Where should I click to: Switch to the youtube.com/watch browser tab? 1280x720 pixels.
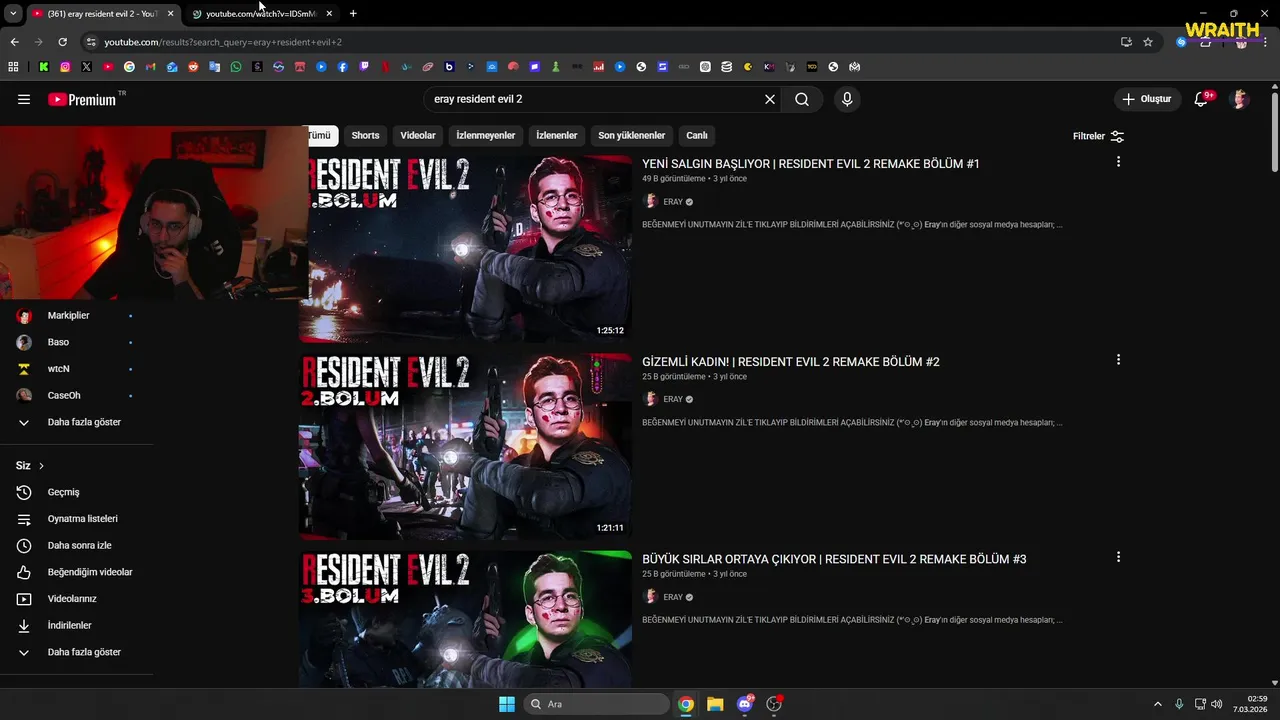261,13
